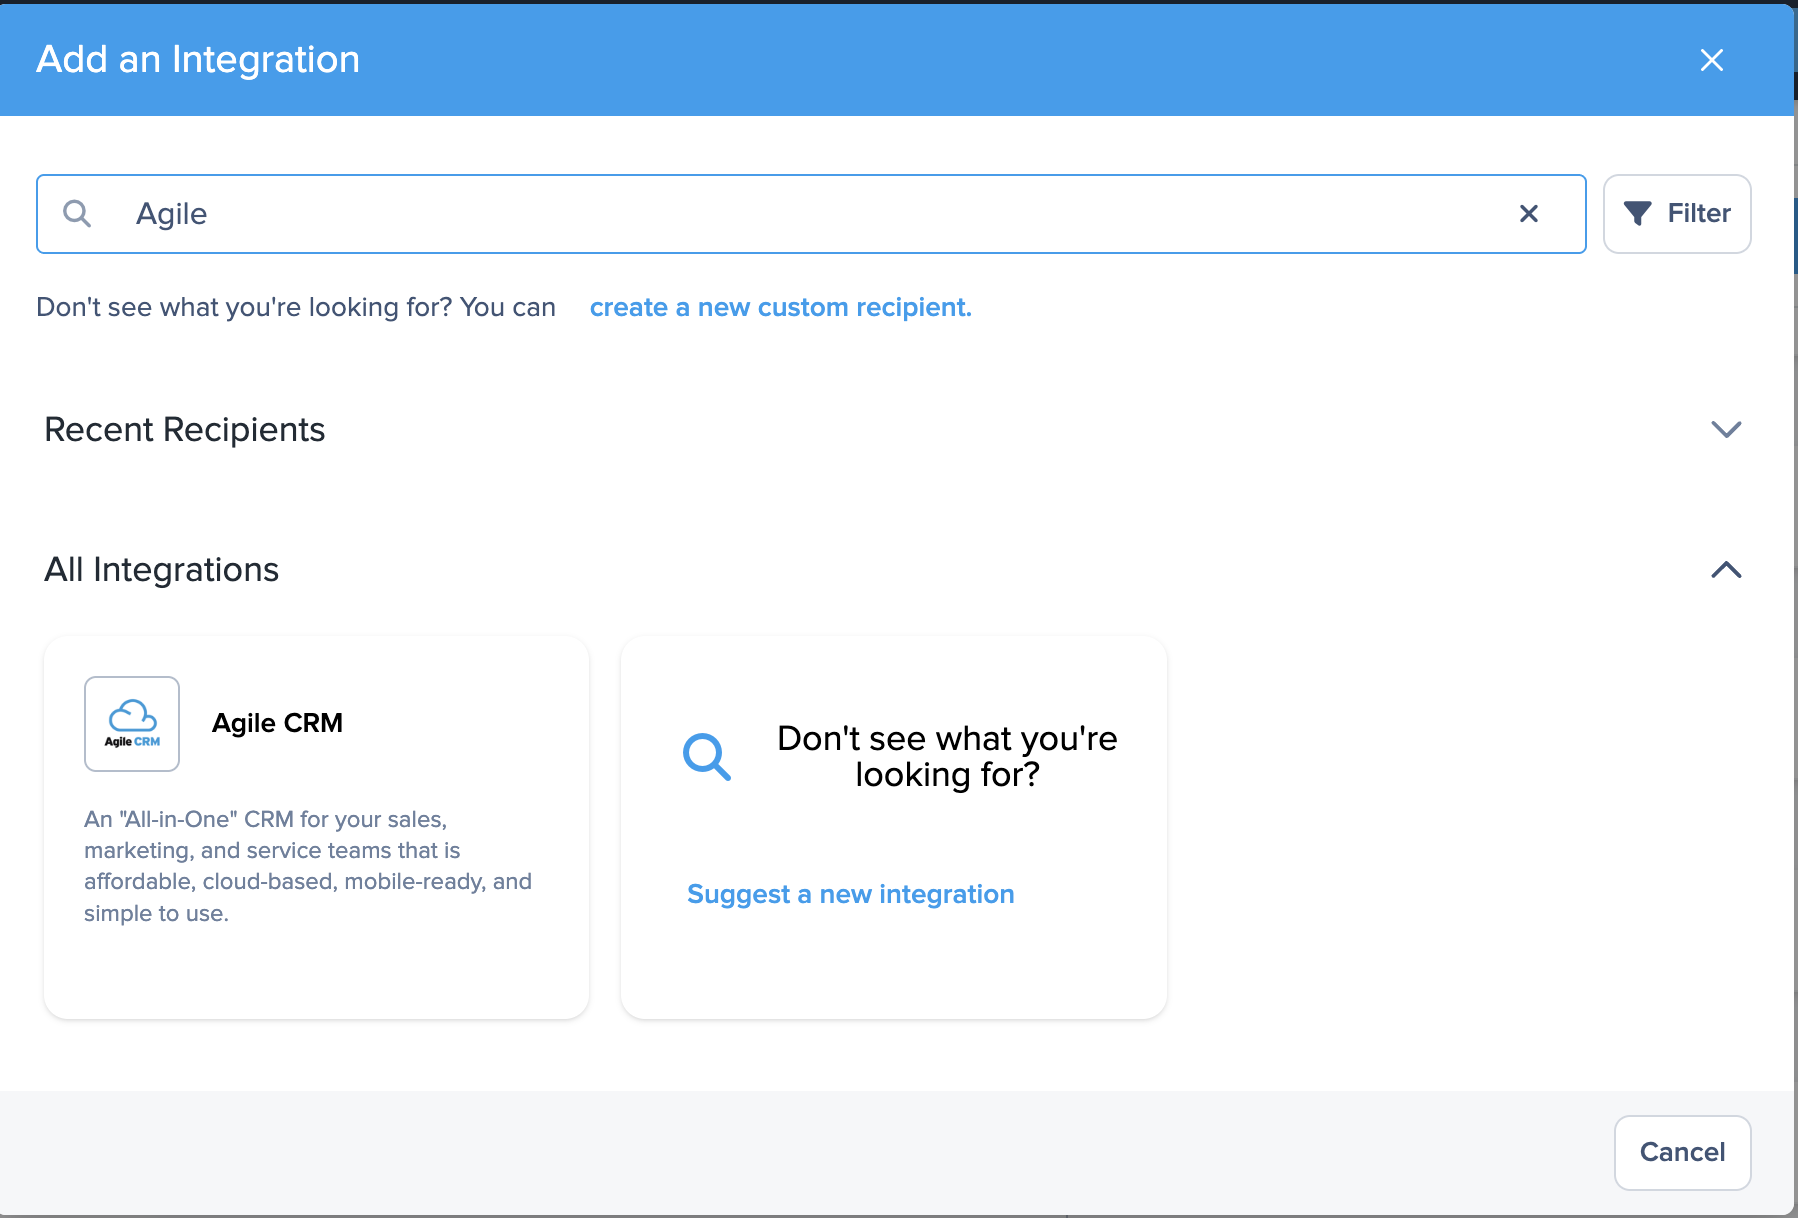Viewport: 1798px width, 1218px height.
Task: Click the 'Add an Integration' dialog title
Action: [x=198, y=60]
